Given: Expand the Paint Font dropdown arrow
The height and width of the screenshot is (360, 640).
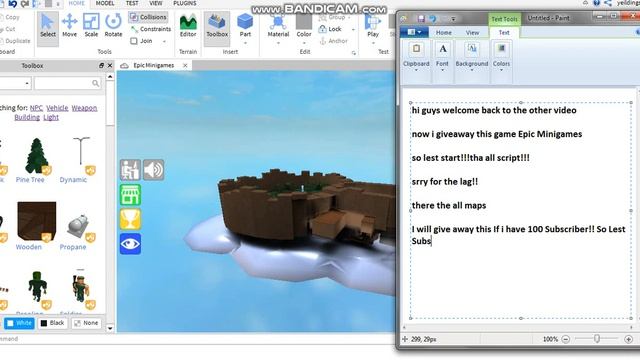Looking at the screenshot, I should (442, 70).
